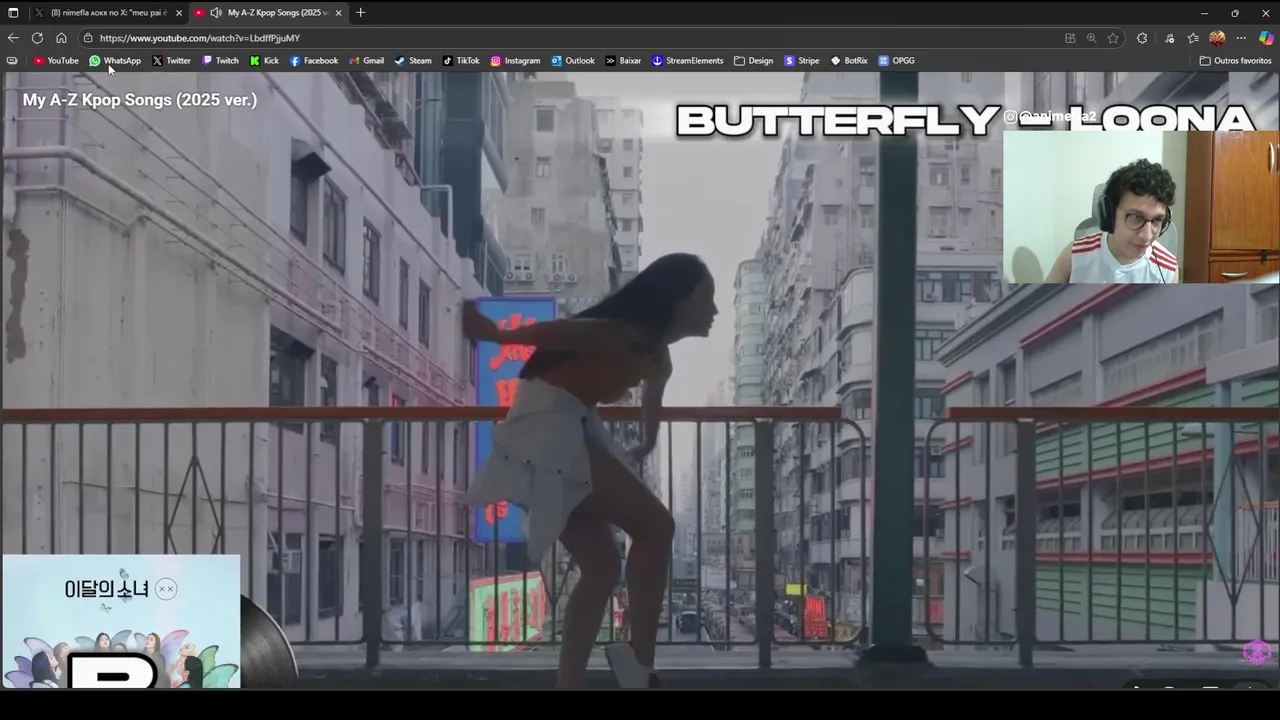Expand the Outros favoritos folder
The height and width of the screenshot is (720, 1280).
coord(1236,61)
